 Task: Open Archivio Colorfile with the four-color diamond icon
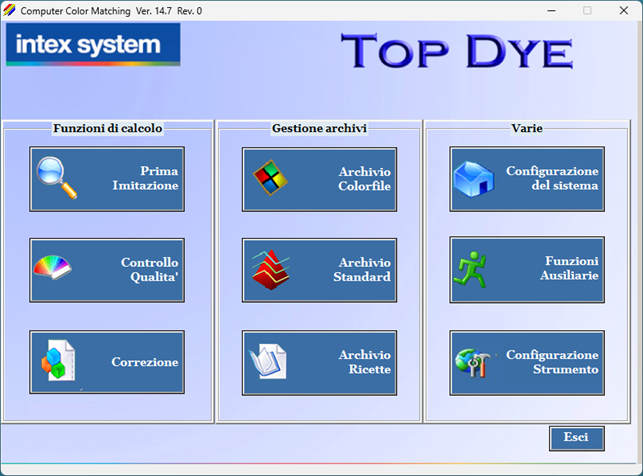click(319, 179)
